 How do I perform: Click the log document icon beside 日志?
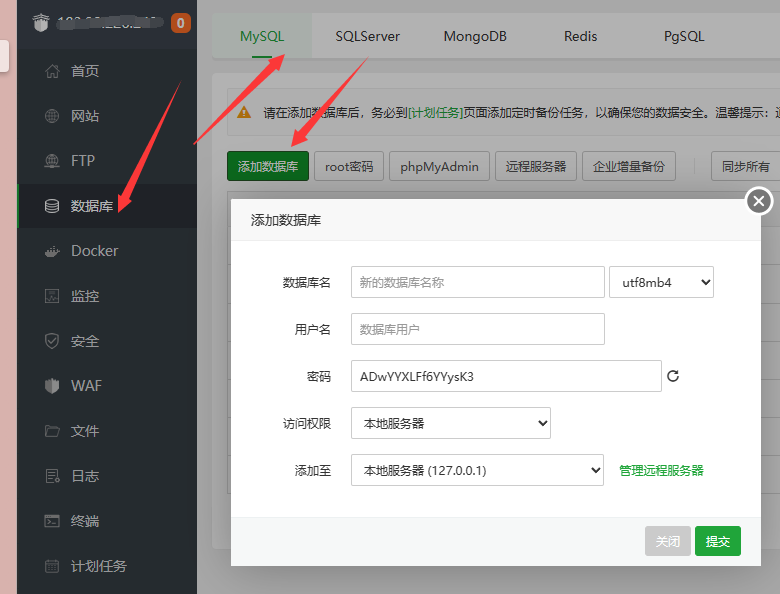[52, 476]
